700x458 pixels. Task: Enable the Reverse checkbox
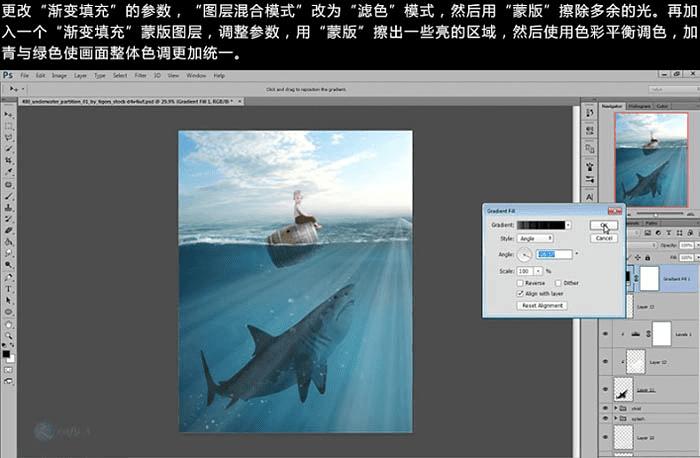click(x=519, y=283)
